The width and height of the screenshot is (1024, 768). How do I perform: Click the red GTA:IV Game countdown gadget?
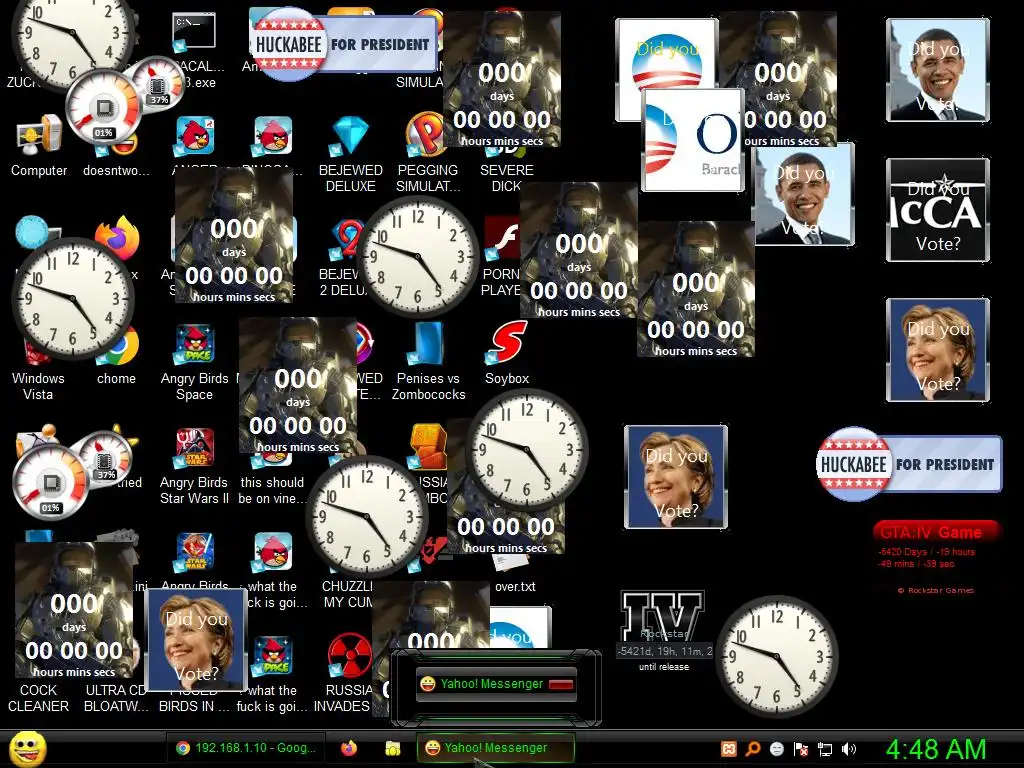[x=936, y=558]
